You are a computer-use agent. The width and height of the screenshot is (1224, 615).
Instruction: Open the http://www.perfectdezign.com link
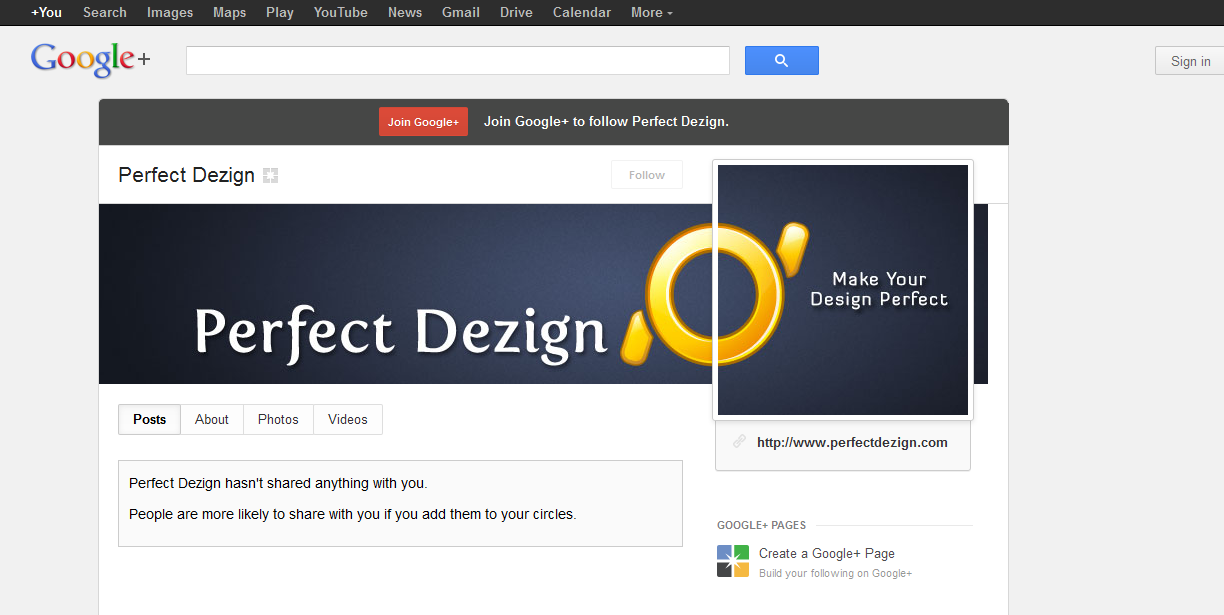tap(852, 442)
